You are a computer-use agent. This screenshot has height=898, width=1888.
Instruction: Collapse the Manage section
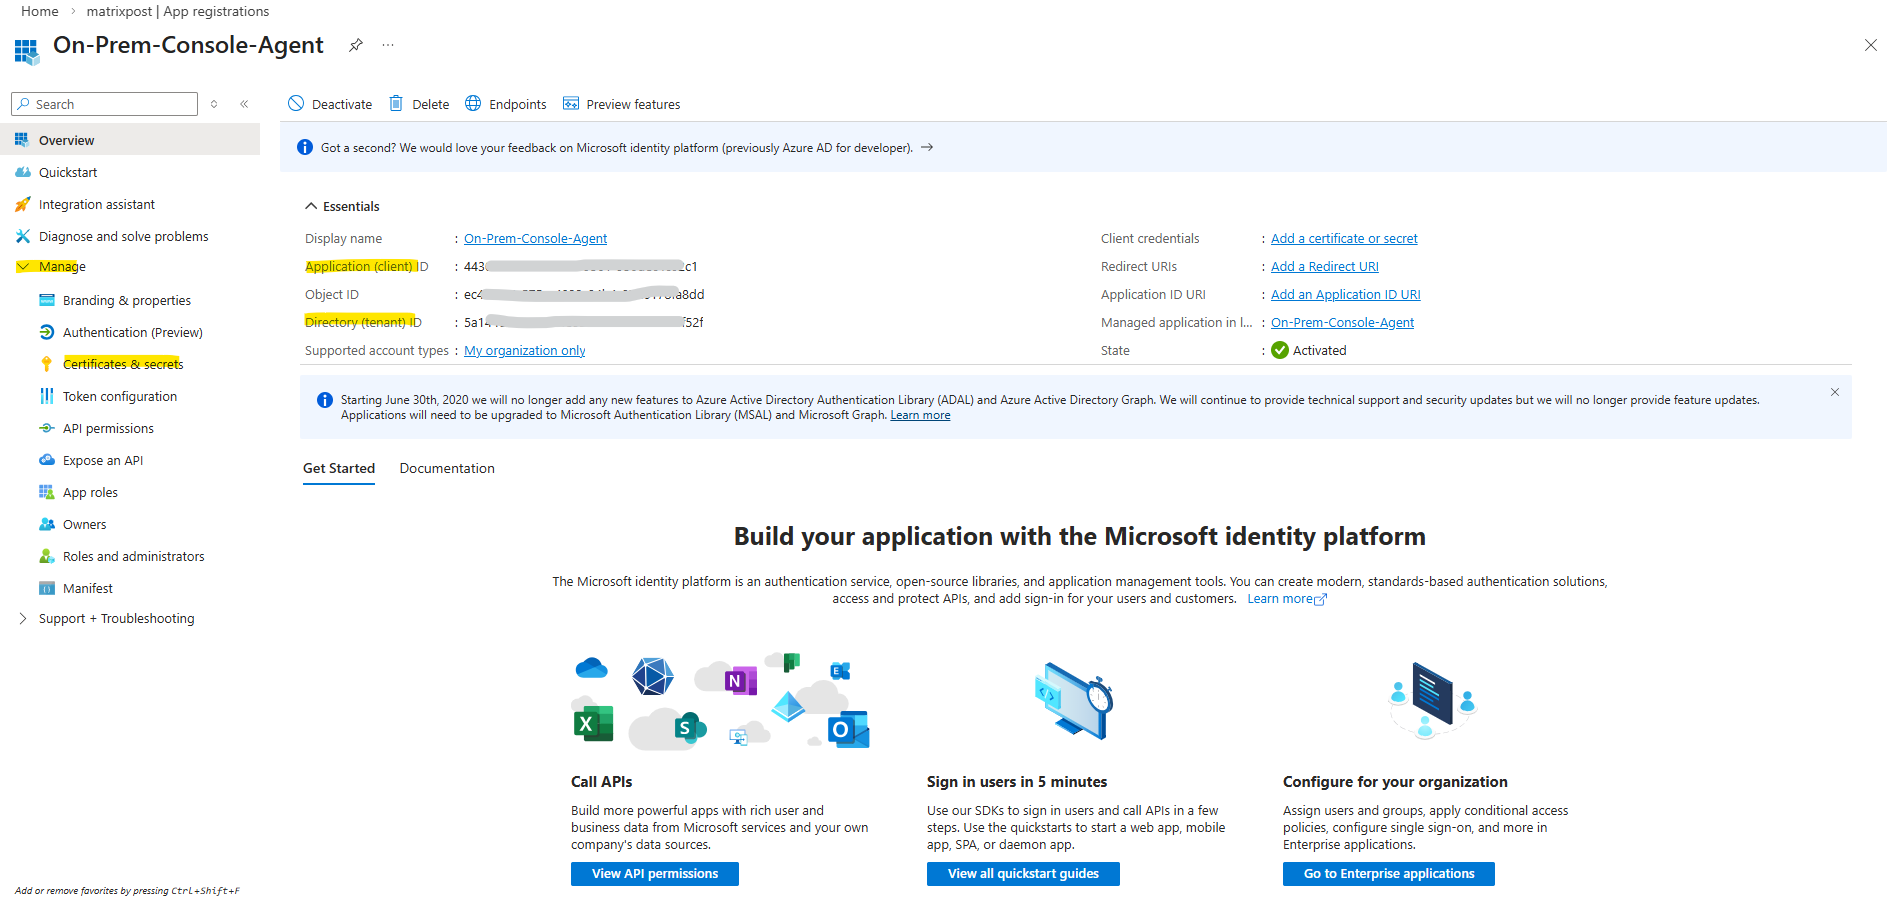pyautogui.click(x=23, y=267)
